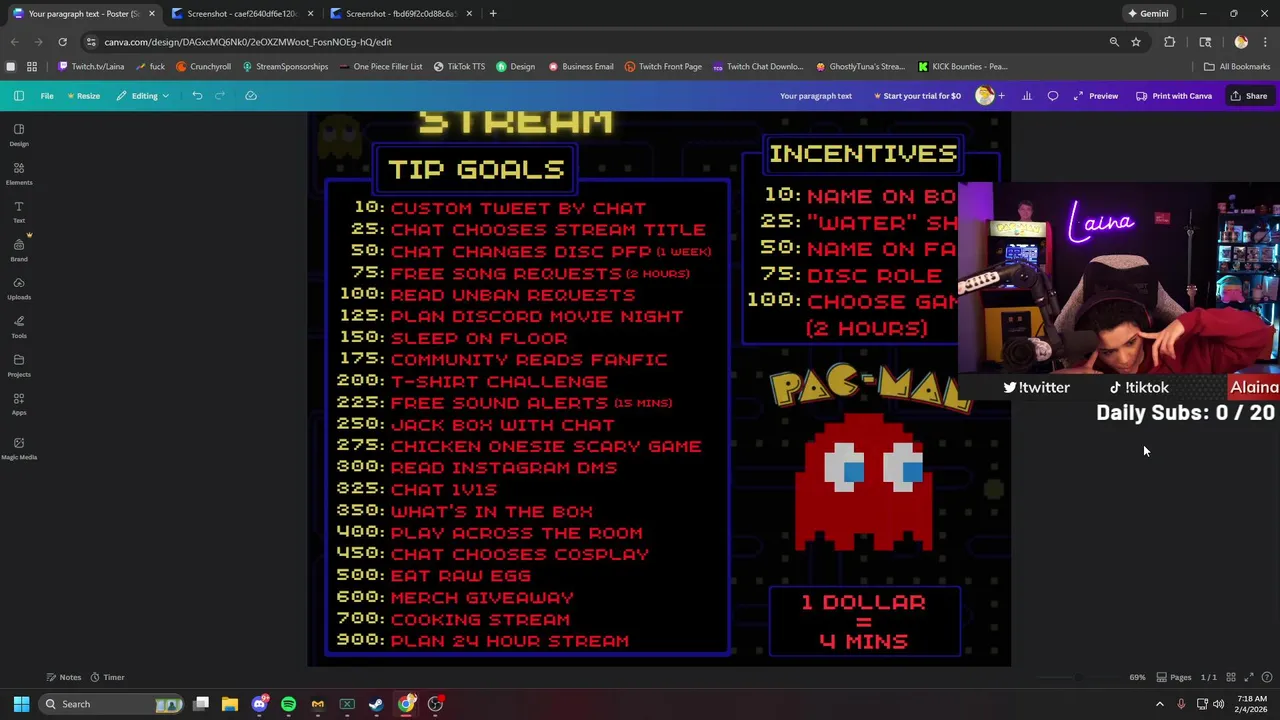Open the All Bookmarks folder
Viewport: 1280px width, 720px height.
click(x=1237, y=67)
